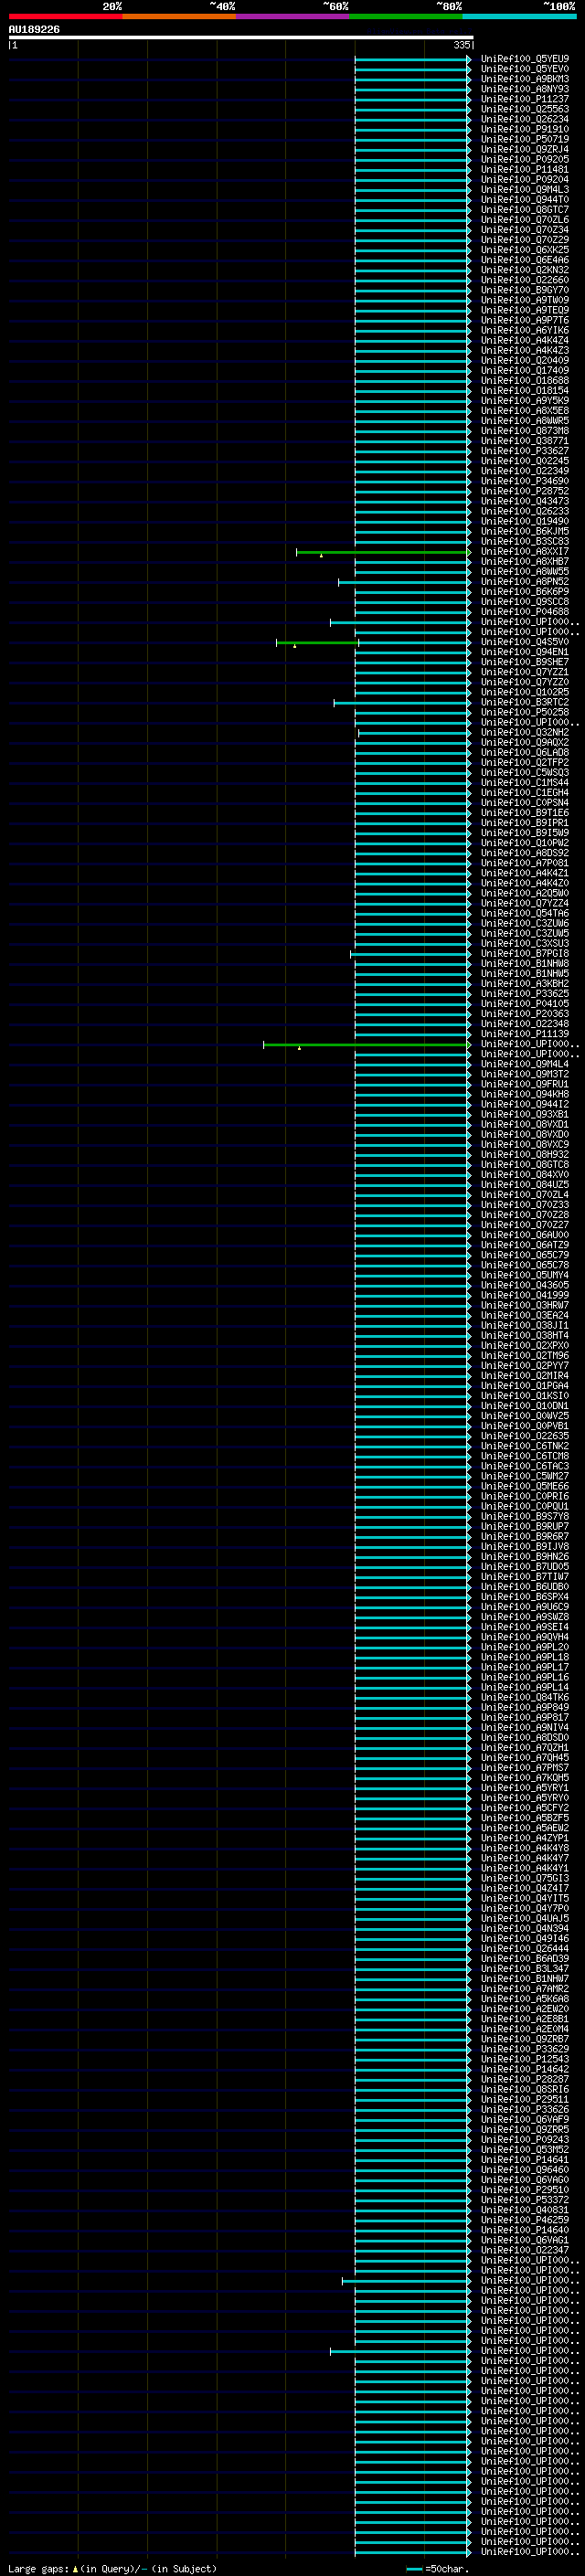The height and width of the screenshot is (2576, 585).
Task: Select hit label UniRef100_P04688
Action: 525,612
